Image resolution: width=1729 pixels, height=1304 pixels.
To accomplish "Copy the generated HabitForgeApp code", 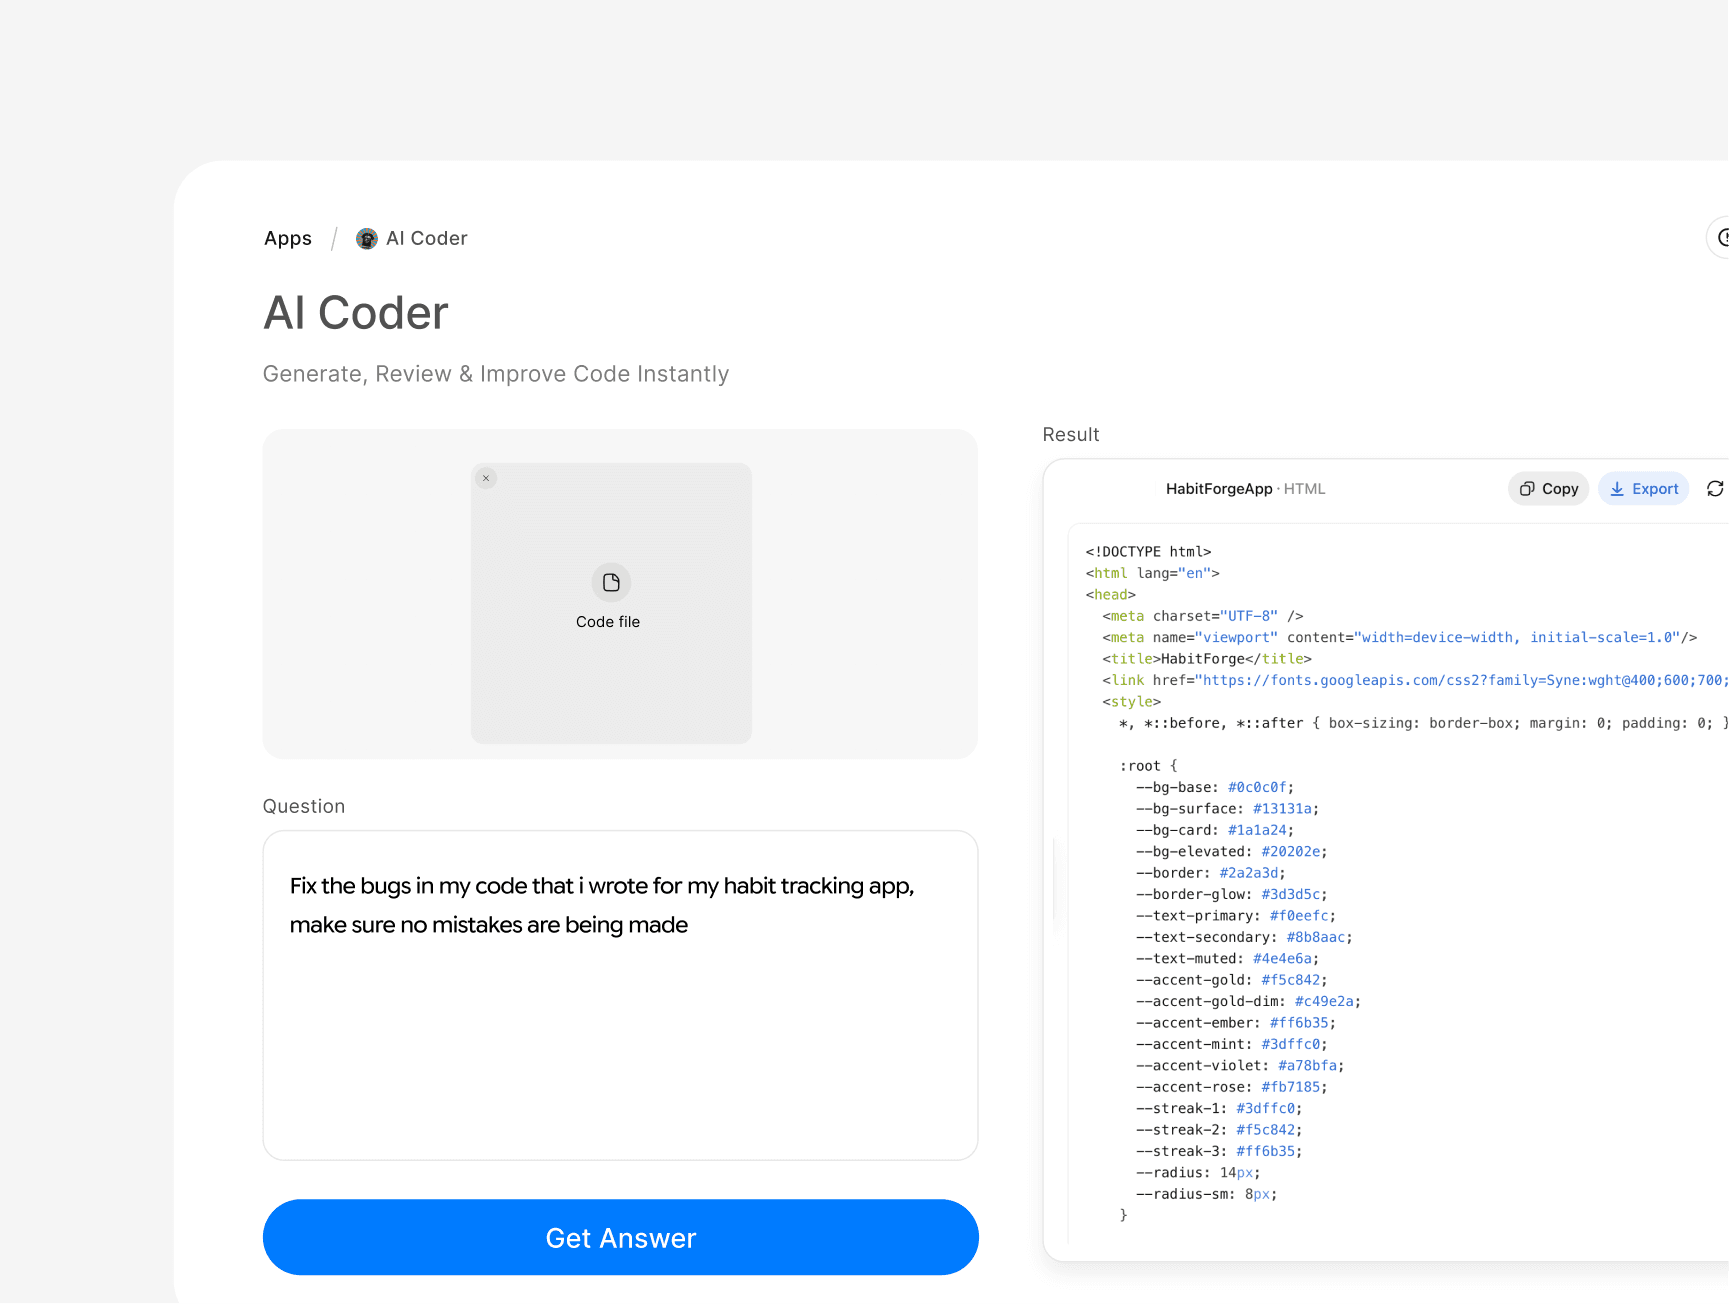I will 1548,489.
